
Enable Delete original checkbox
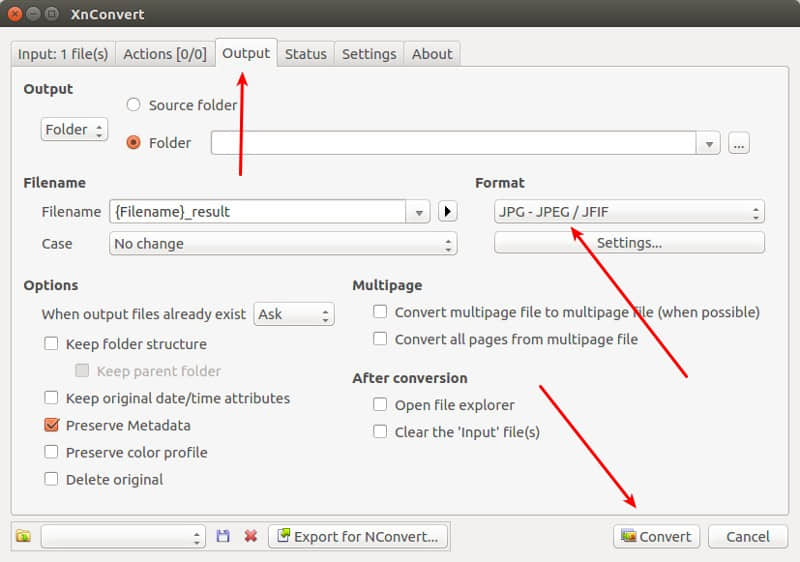[x=52, y=479]
